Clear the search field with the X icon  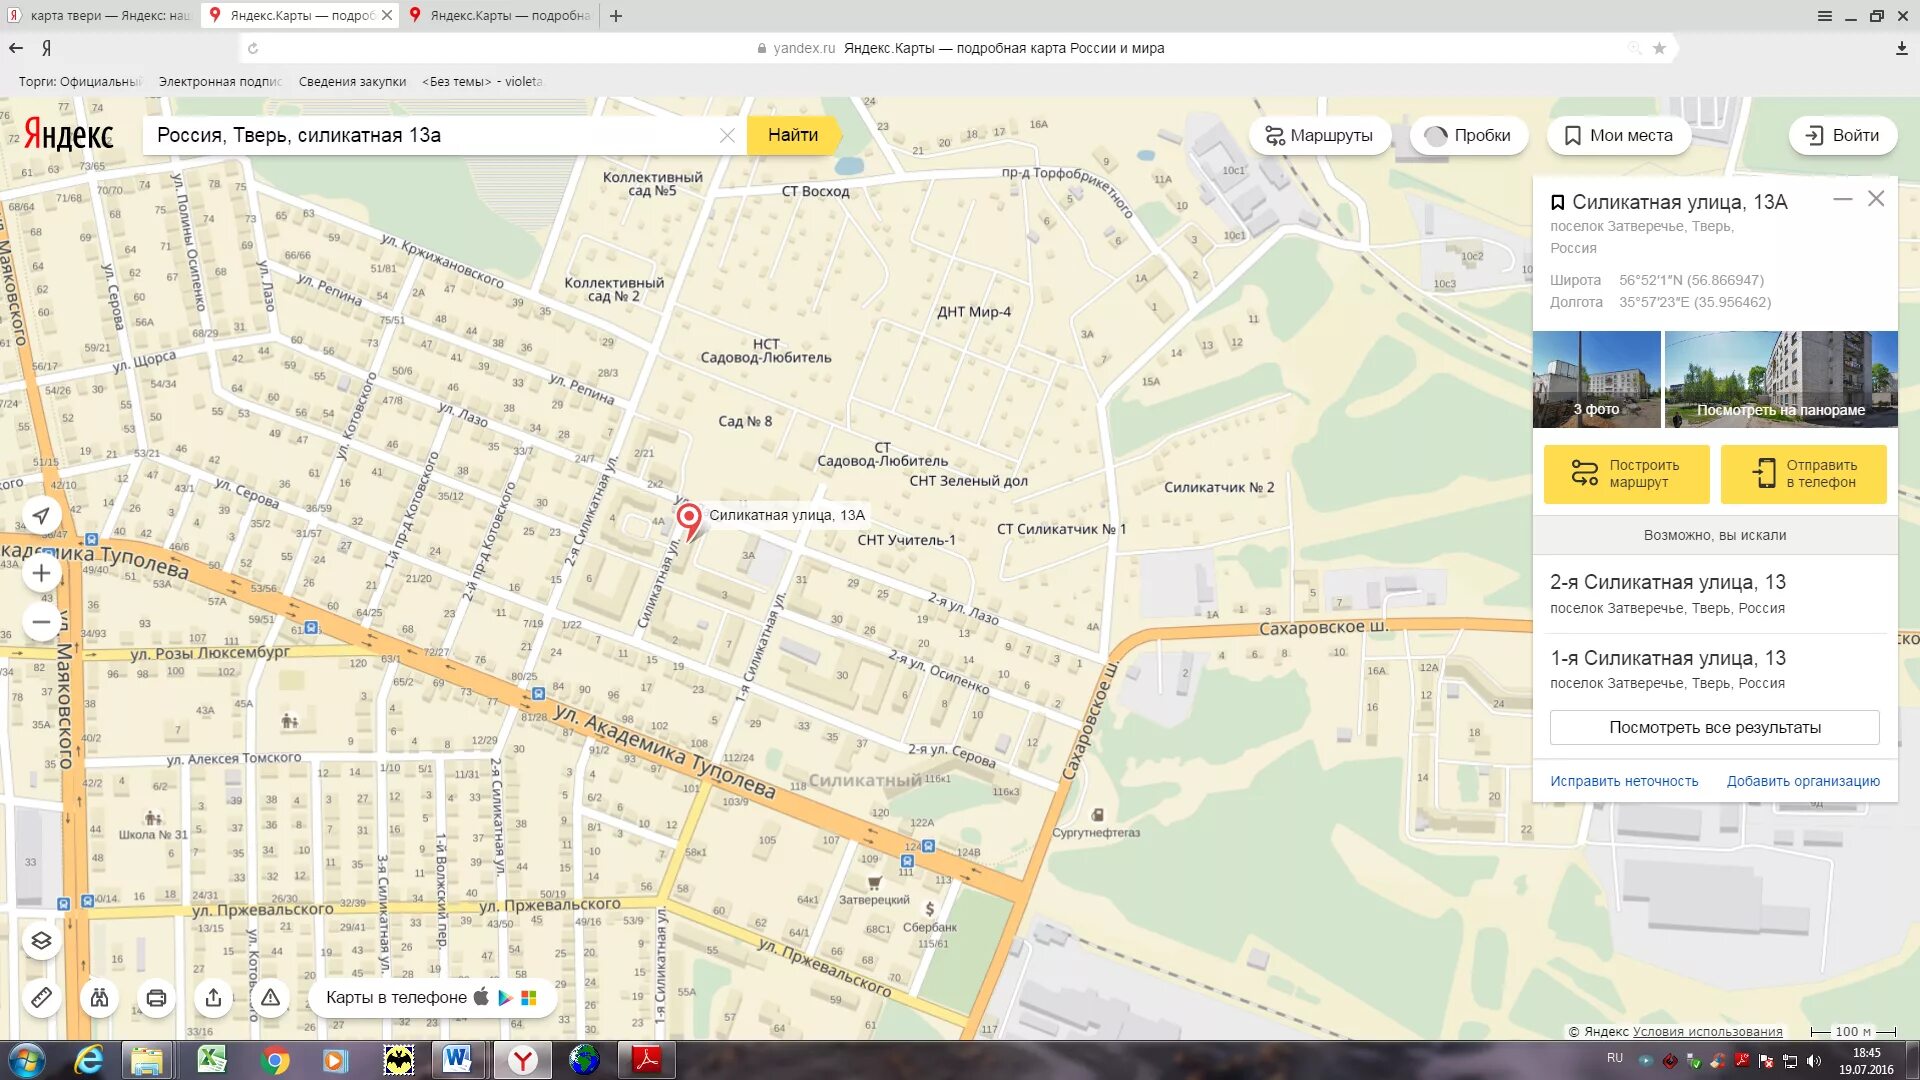click(x=727, y=136)
